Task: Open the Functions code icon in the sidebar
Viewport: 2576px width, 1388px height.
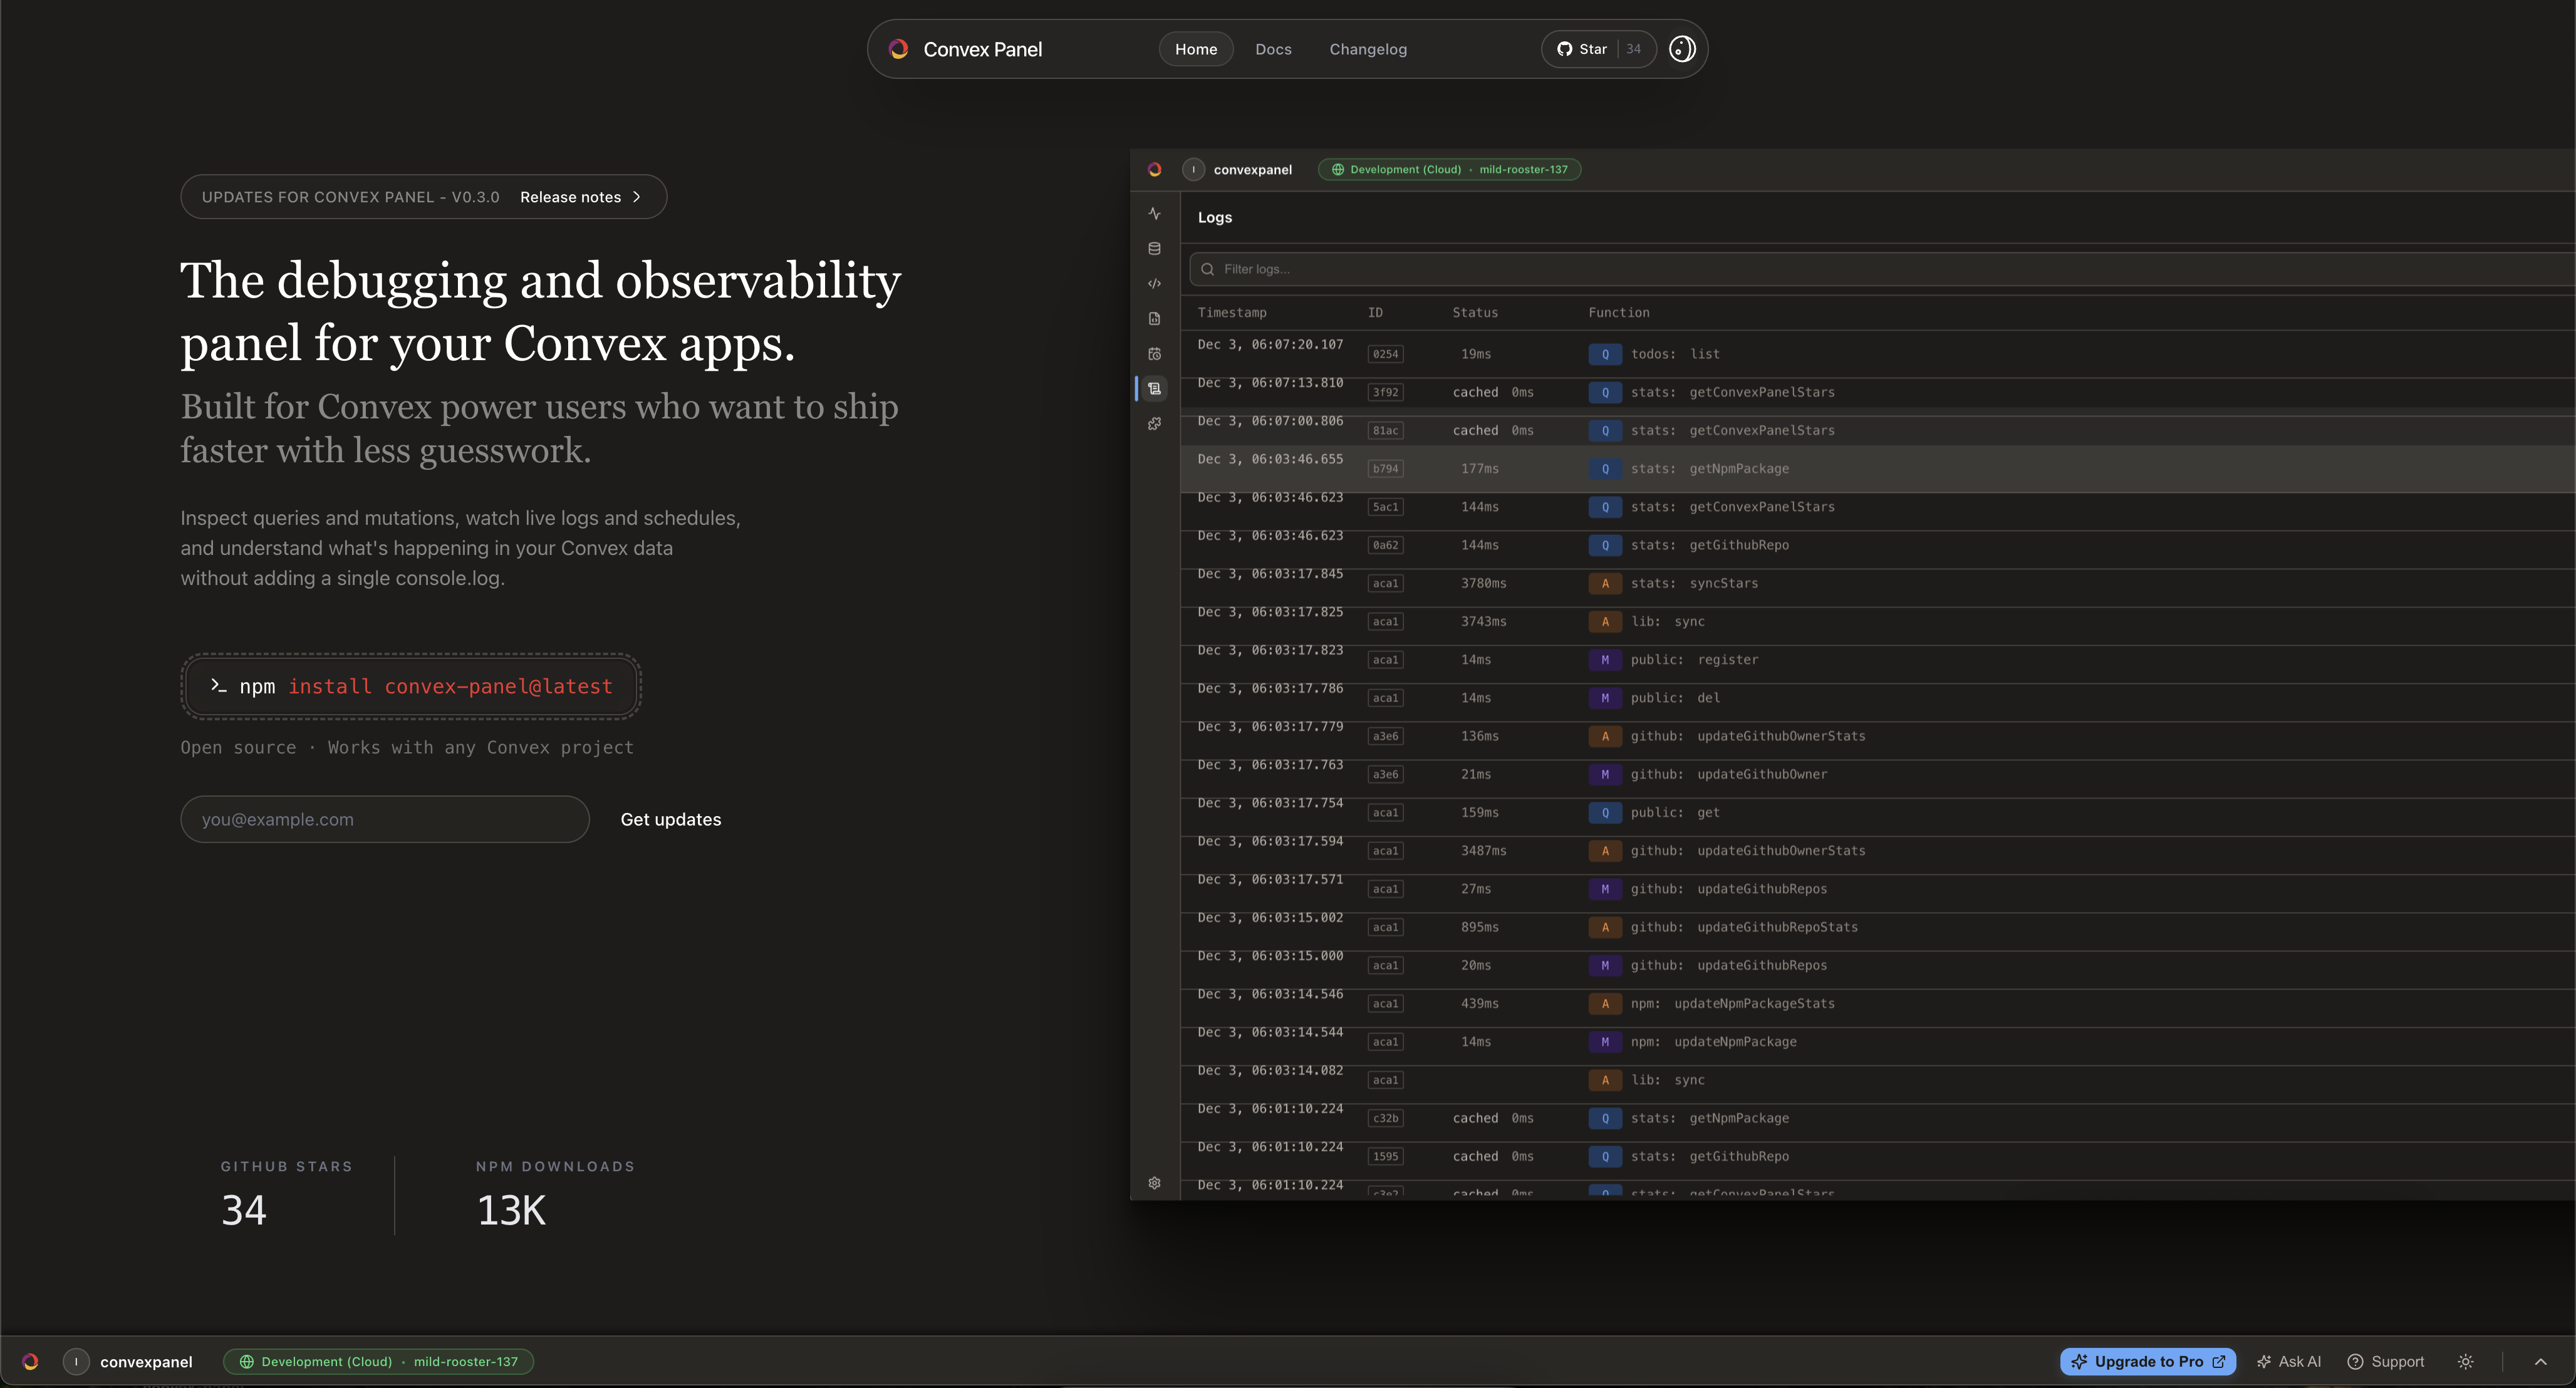Action: click(1155, 283)
